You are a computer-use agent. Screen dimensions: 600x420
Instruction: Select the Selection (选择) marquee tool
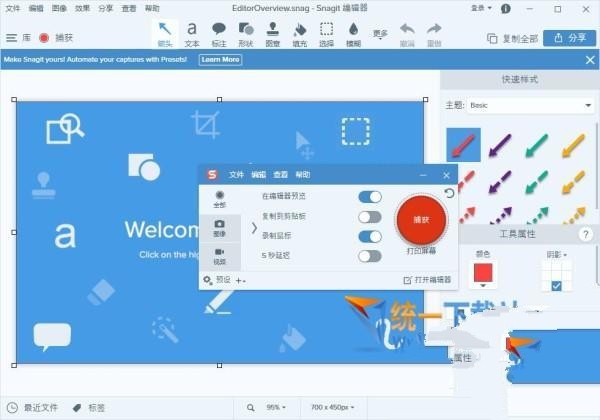tap(326, 34)
